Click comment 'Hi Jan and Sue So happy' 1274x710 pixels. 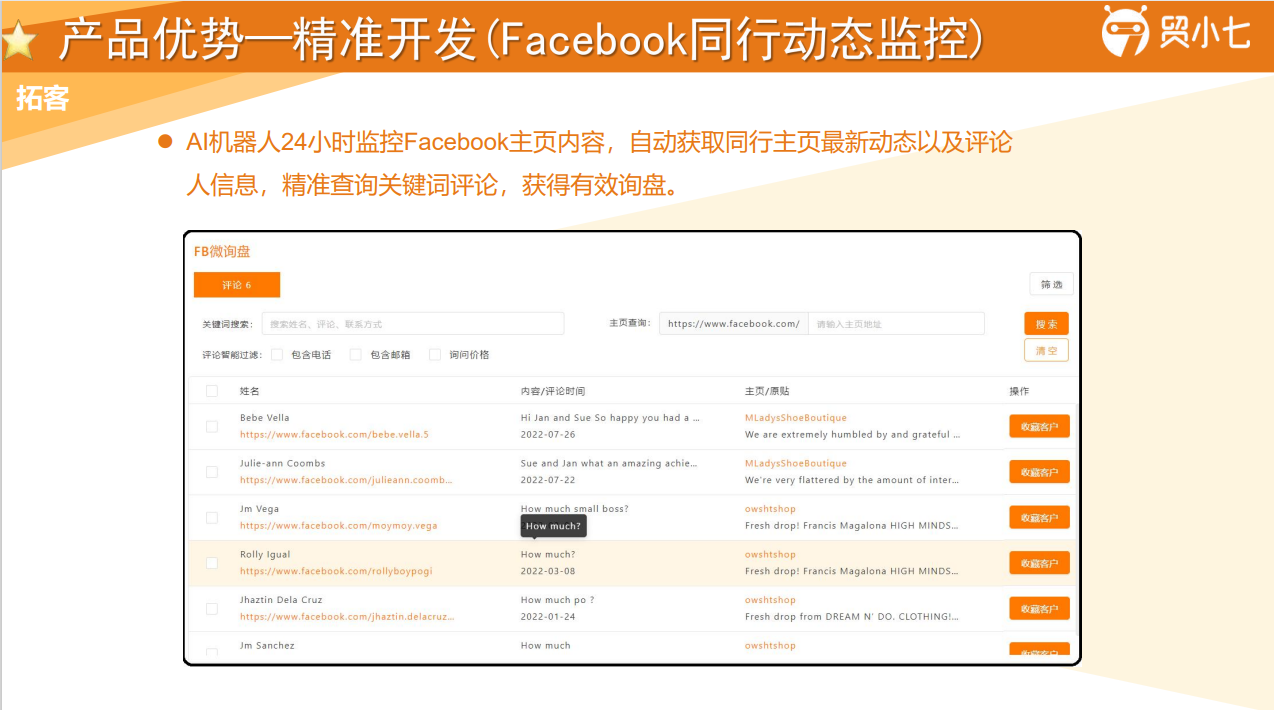610,418
